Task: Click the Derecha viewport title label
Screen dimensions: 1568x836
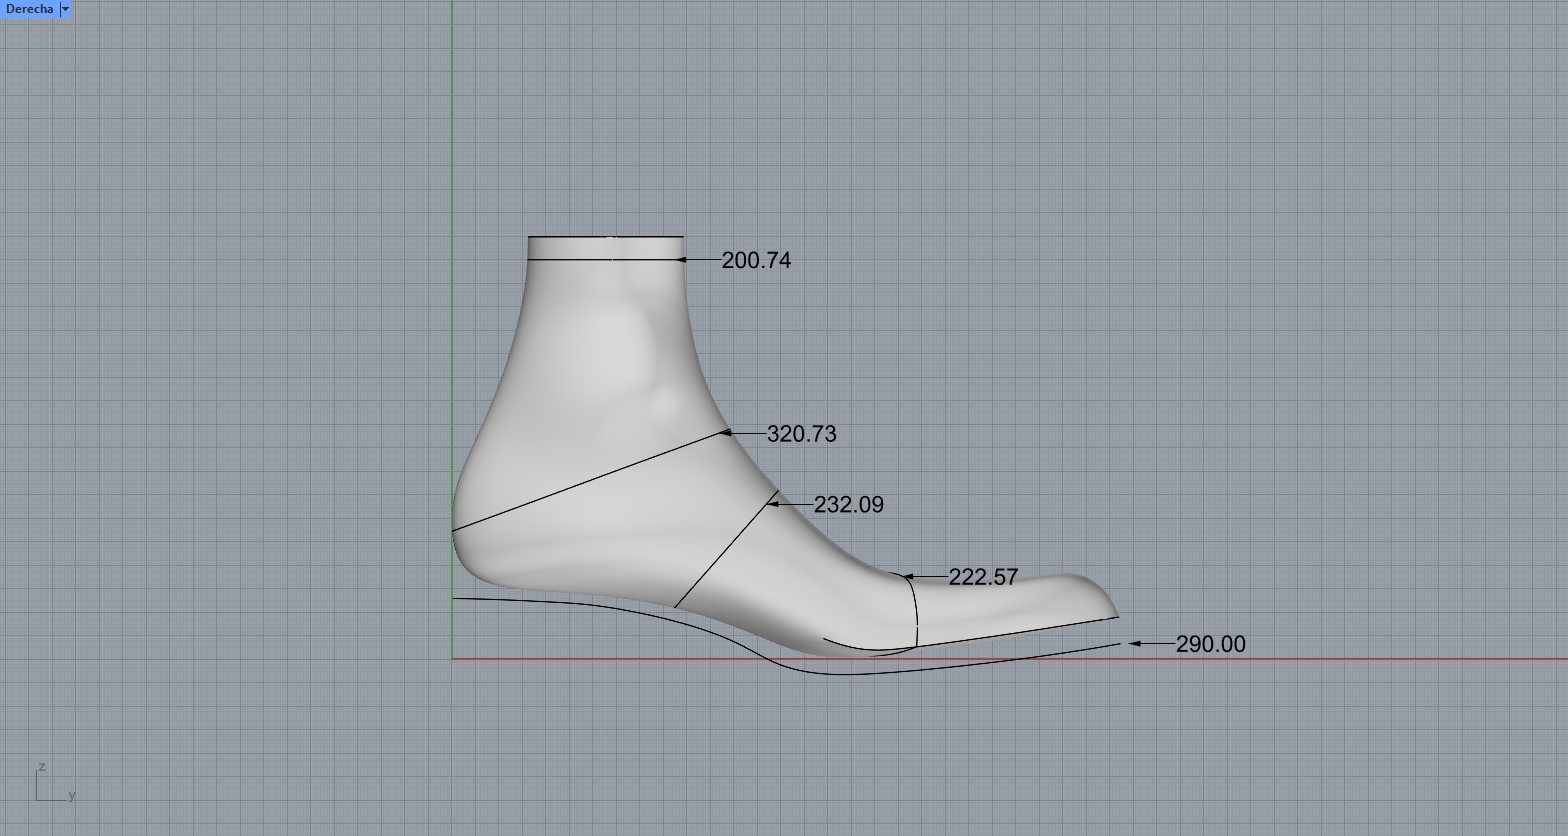Action: click(29, 9)
